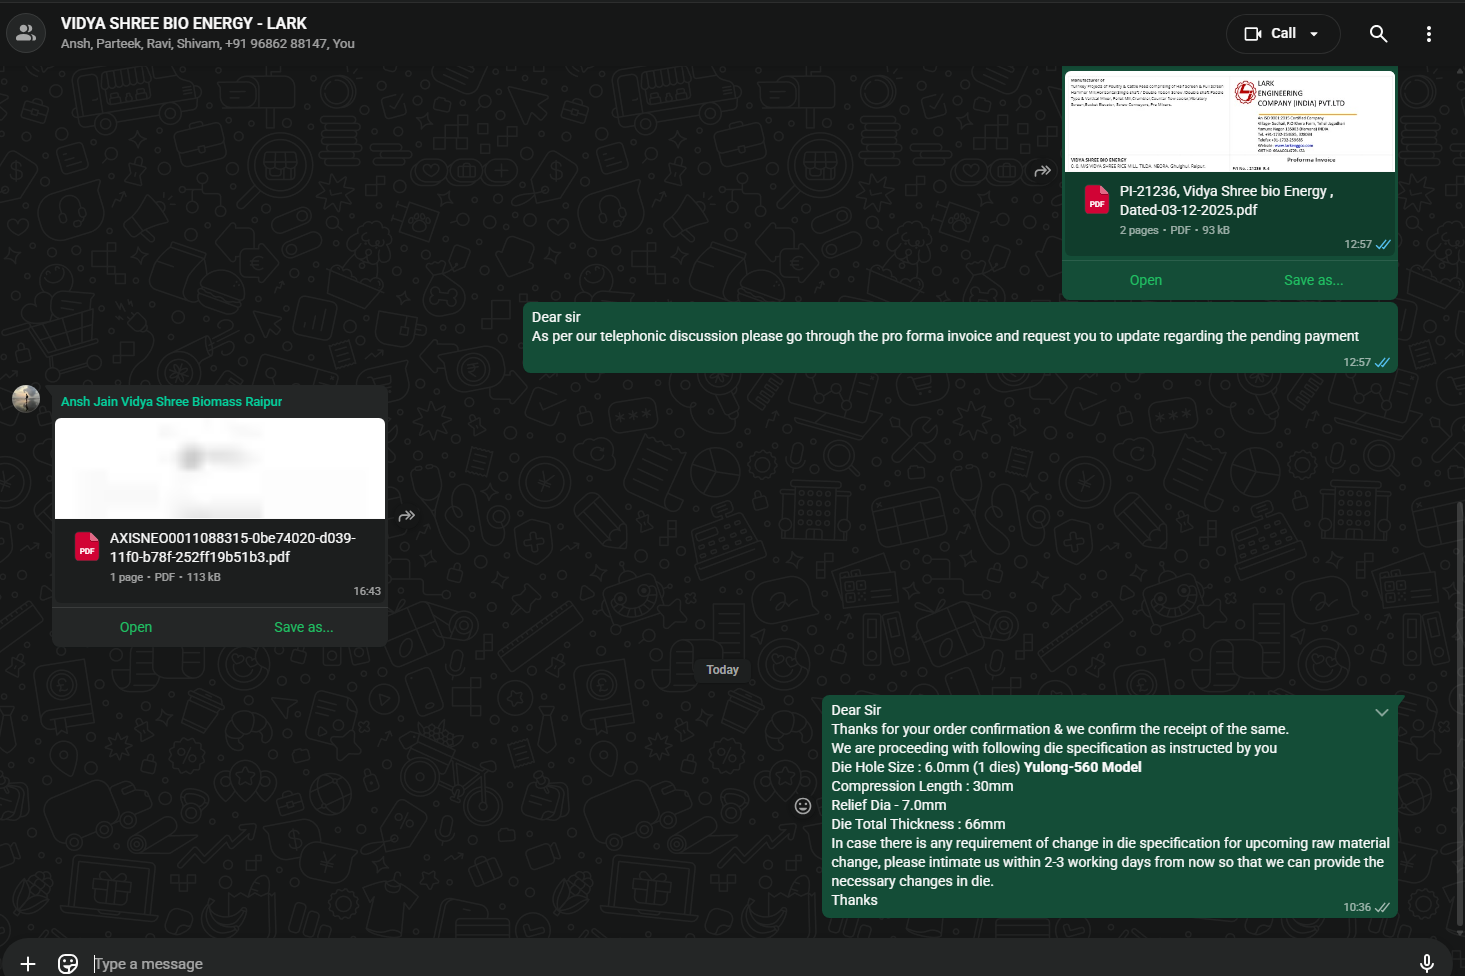Open the emoji and sticker picker
This screenshot has height=976, width=1465.
(68, 963)
